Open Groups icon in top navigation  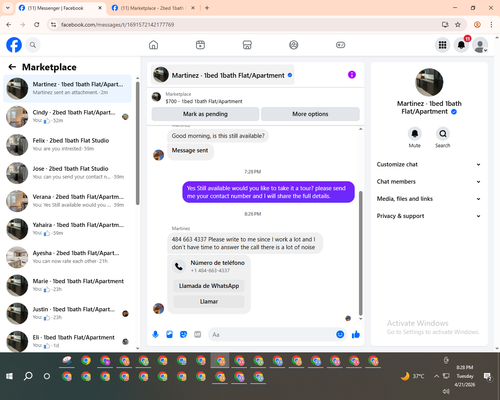(294, 45)
